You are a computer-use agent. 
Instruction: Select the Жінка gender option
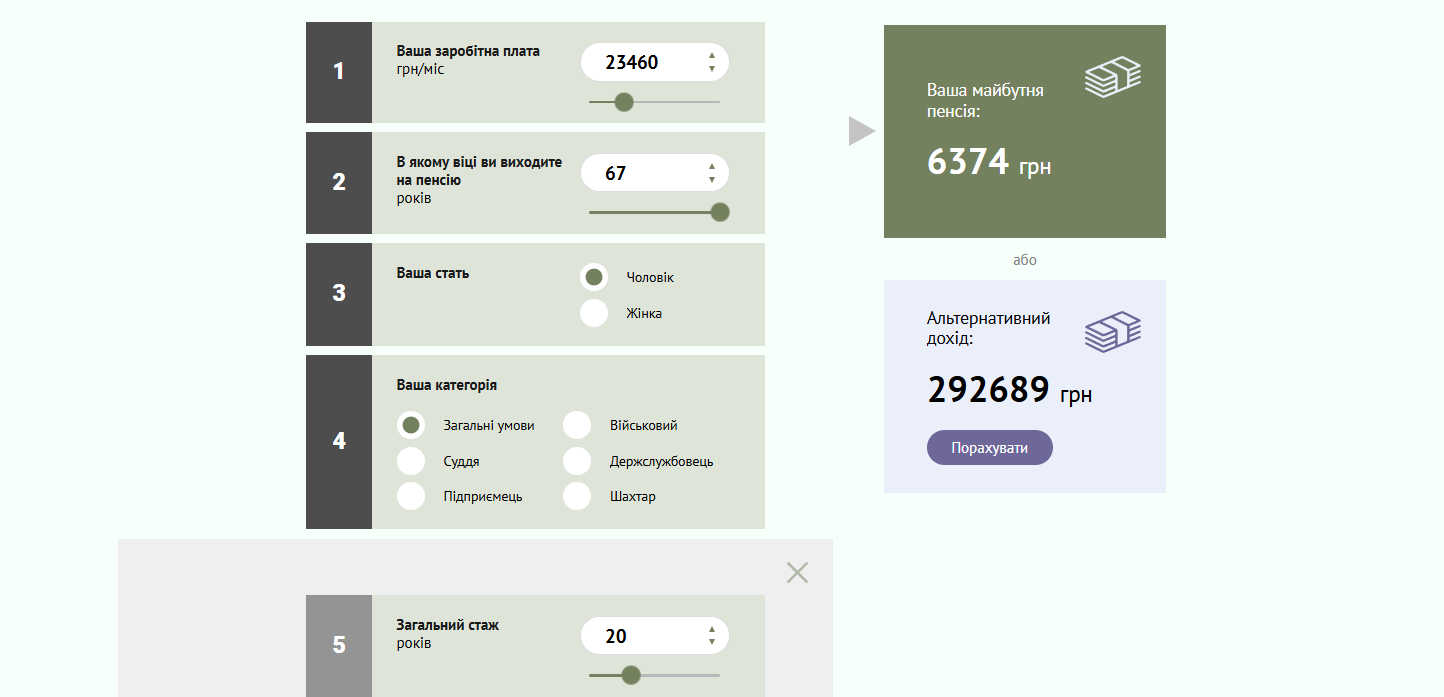[594, 313]
